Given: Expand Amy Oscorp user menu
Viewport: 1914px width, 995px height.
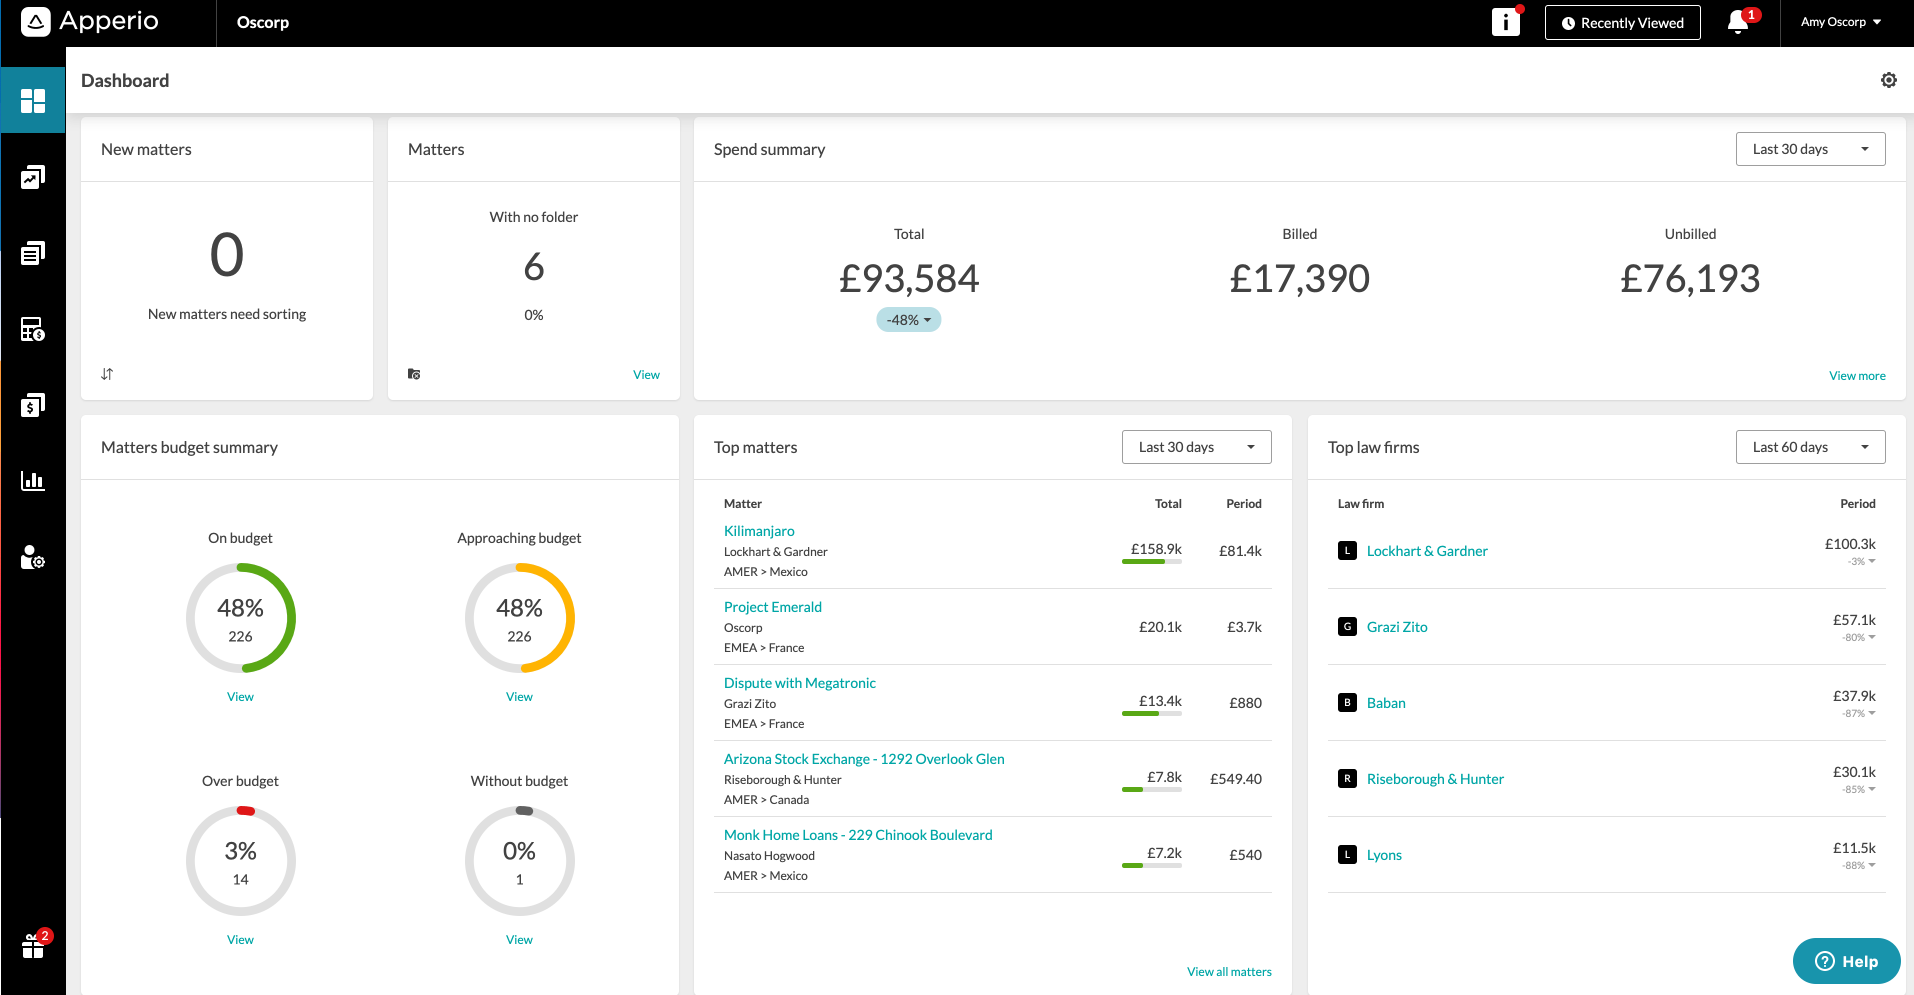Looking at the screenshot, I should click(1840, 22).
